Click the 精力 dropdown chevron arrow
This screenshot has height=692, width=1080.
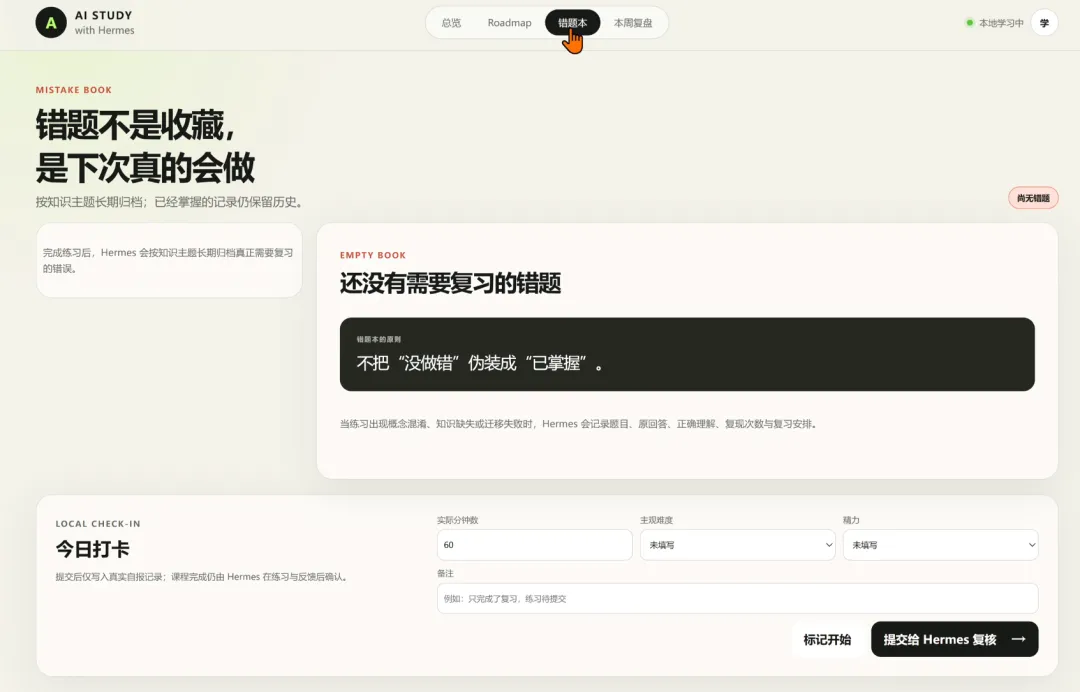(x=1032, y=545)
